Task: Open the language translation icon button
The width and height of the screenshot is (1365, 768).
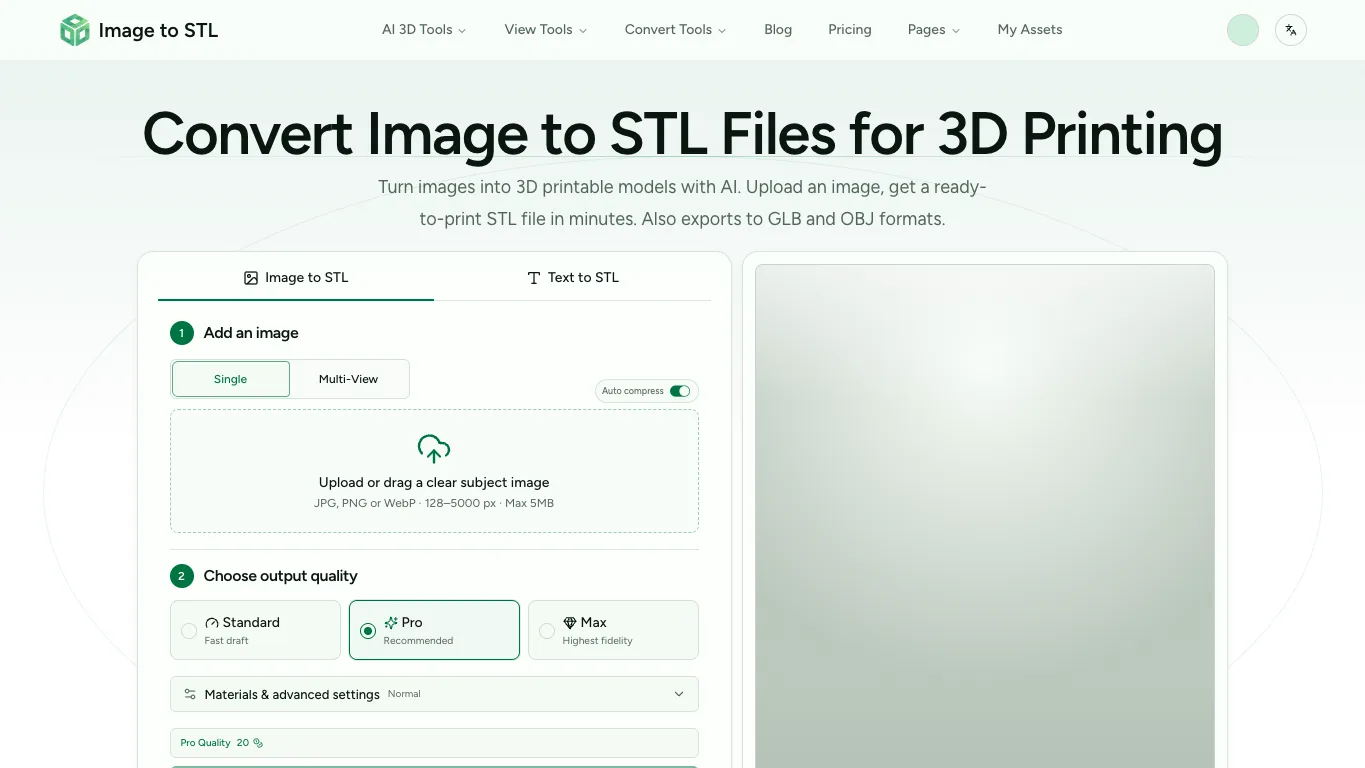Action: [x=1291, y=30]
